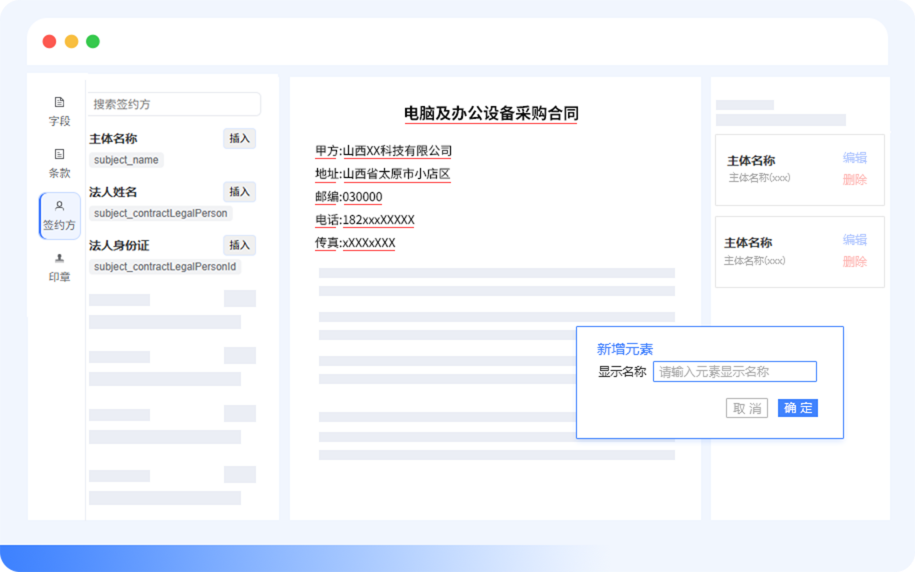Click the 新增元素 dialog heading
The height and width of the screenshot is (572, 915).
point(624,349)
